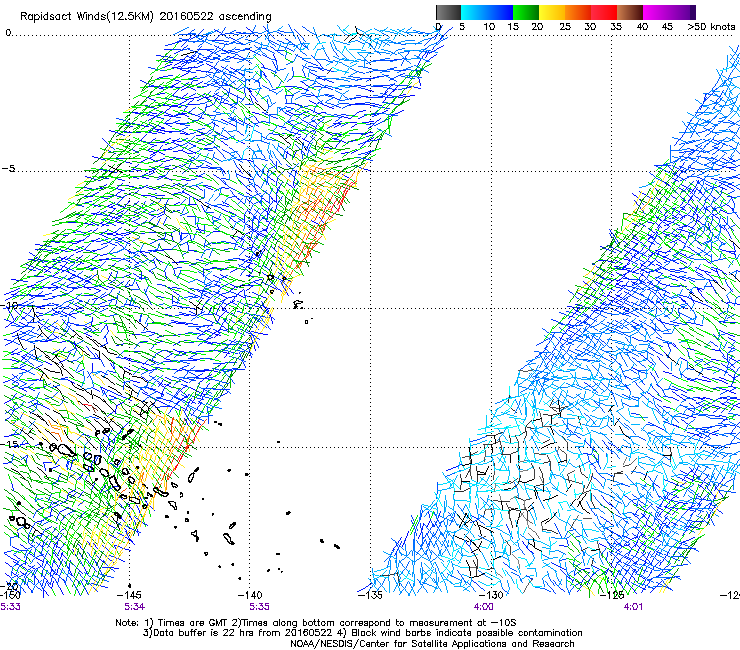This screenshot has height=650, width=740.
Task: Click the '>50 knots' legend label
Action: coord(711,27)
